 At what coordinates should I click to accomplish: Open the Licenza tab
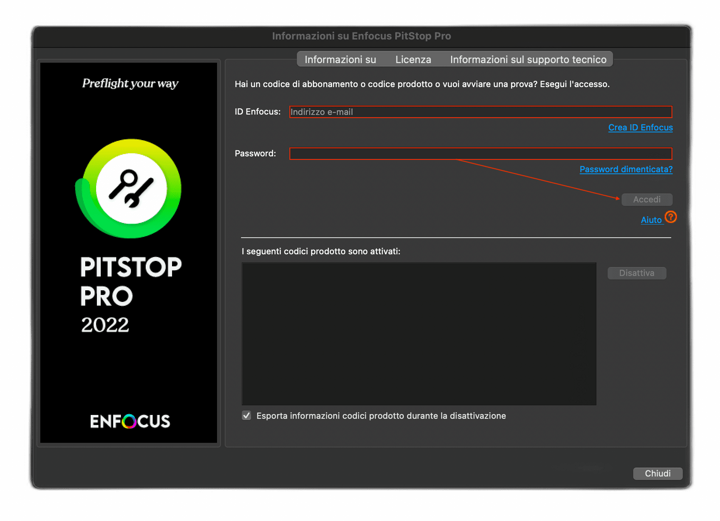(x=413, y=60)
